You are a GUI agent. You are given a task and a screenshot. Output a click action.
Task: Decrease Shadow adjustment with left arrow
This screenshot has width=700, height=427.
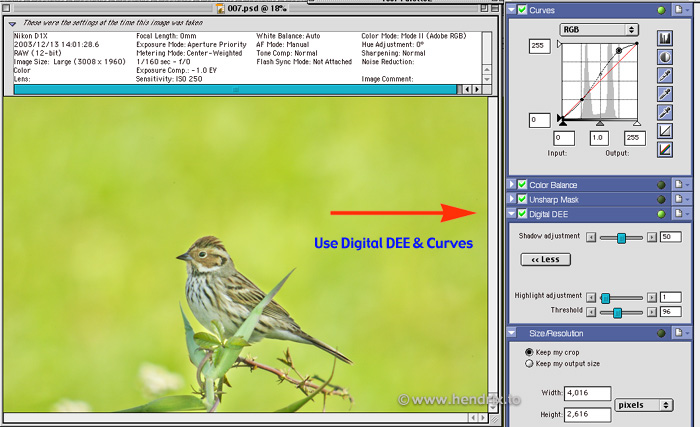tap(591, 237)
